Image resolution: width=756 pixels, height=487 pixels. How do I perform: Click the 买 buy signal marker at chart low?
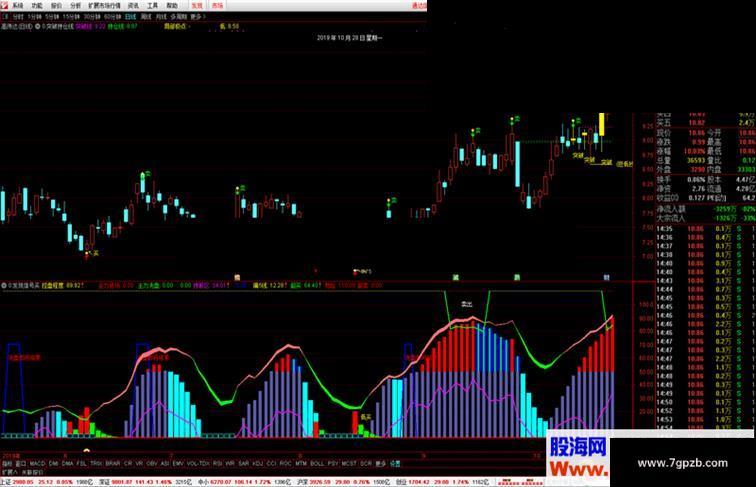point(95,253)
